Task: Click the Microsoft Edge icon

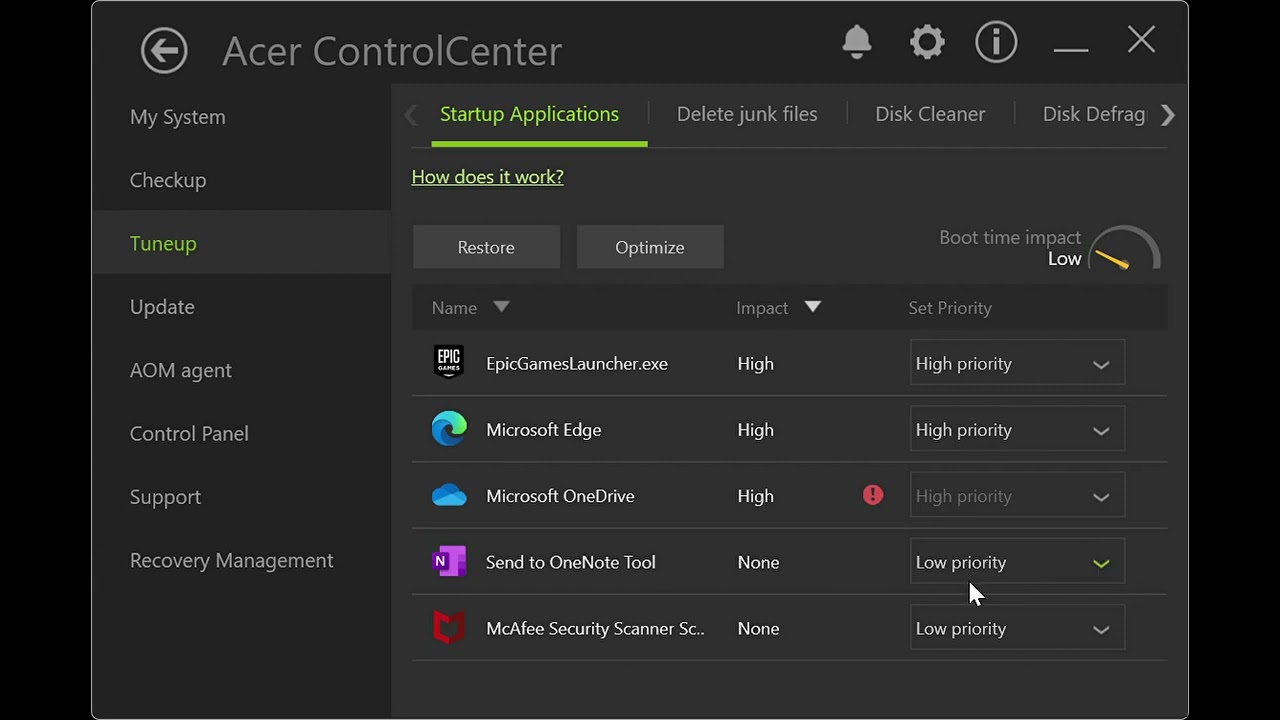Action: pyautogui.click(x=449, y=429)
